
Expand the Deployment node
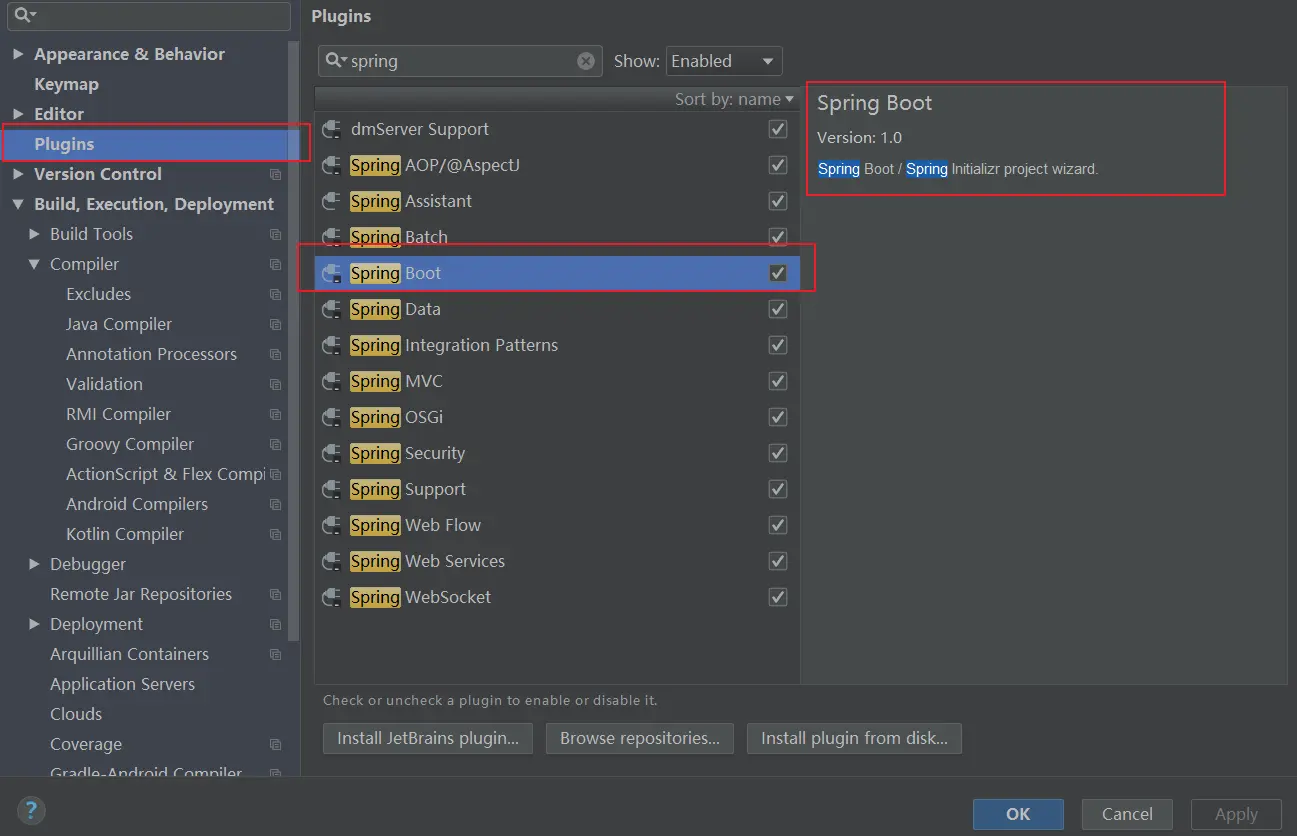tap(34, 624)
